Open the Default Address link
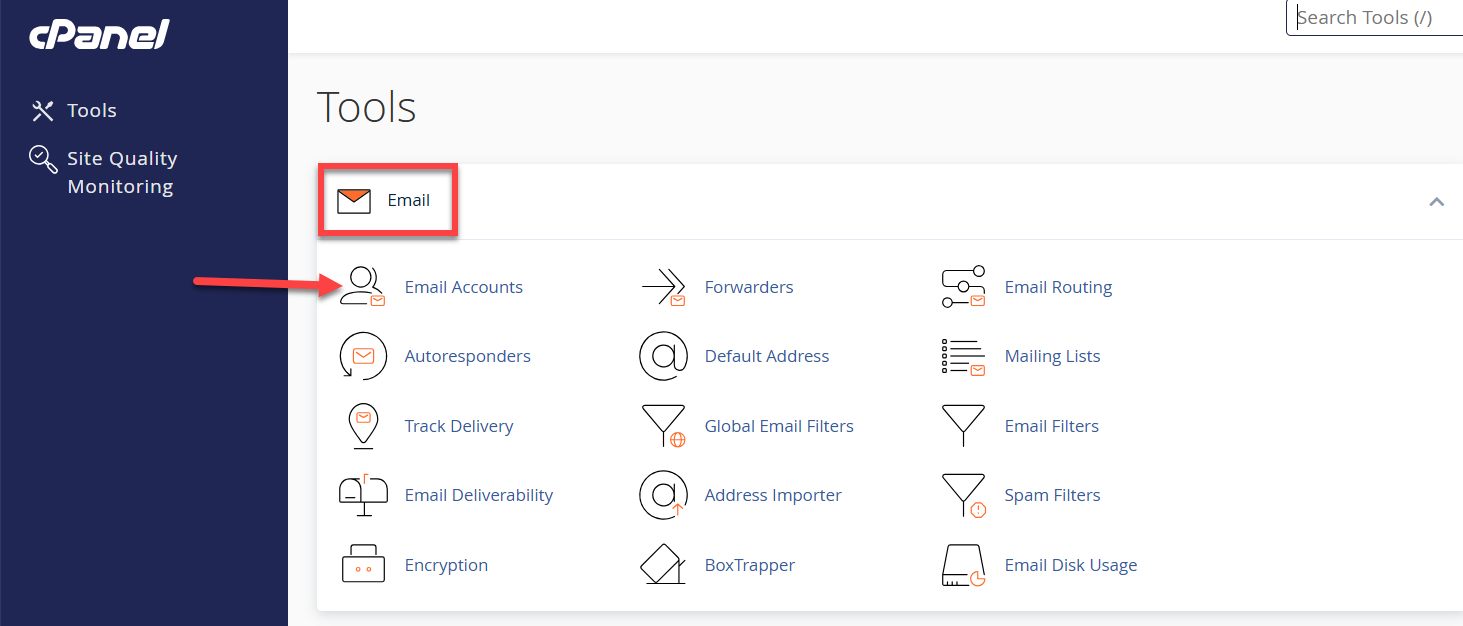The height and width of the screenshot is (626, 1463). (x=767, y=356)
